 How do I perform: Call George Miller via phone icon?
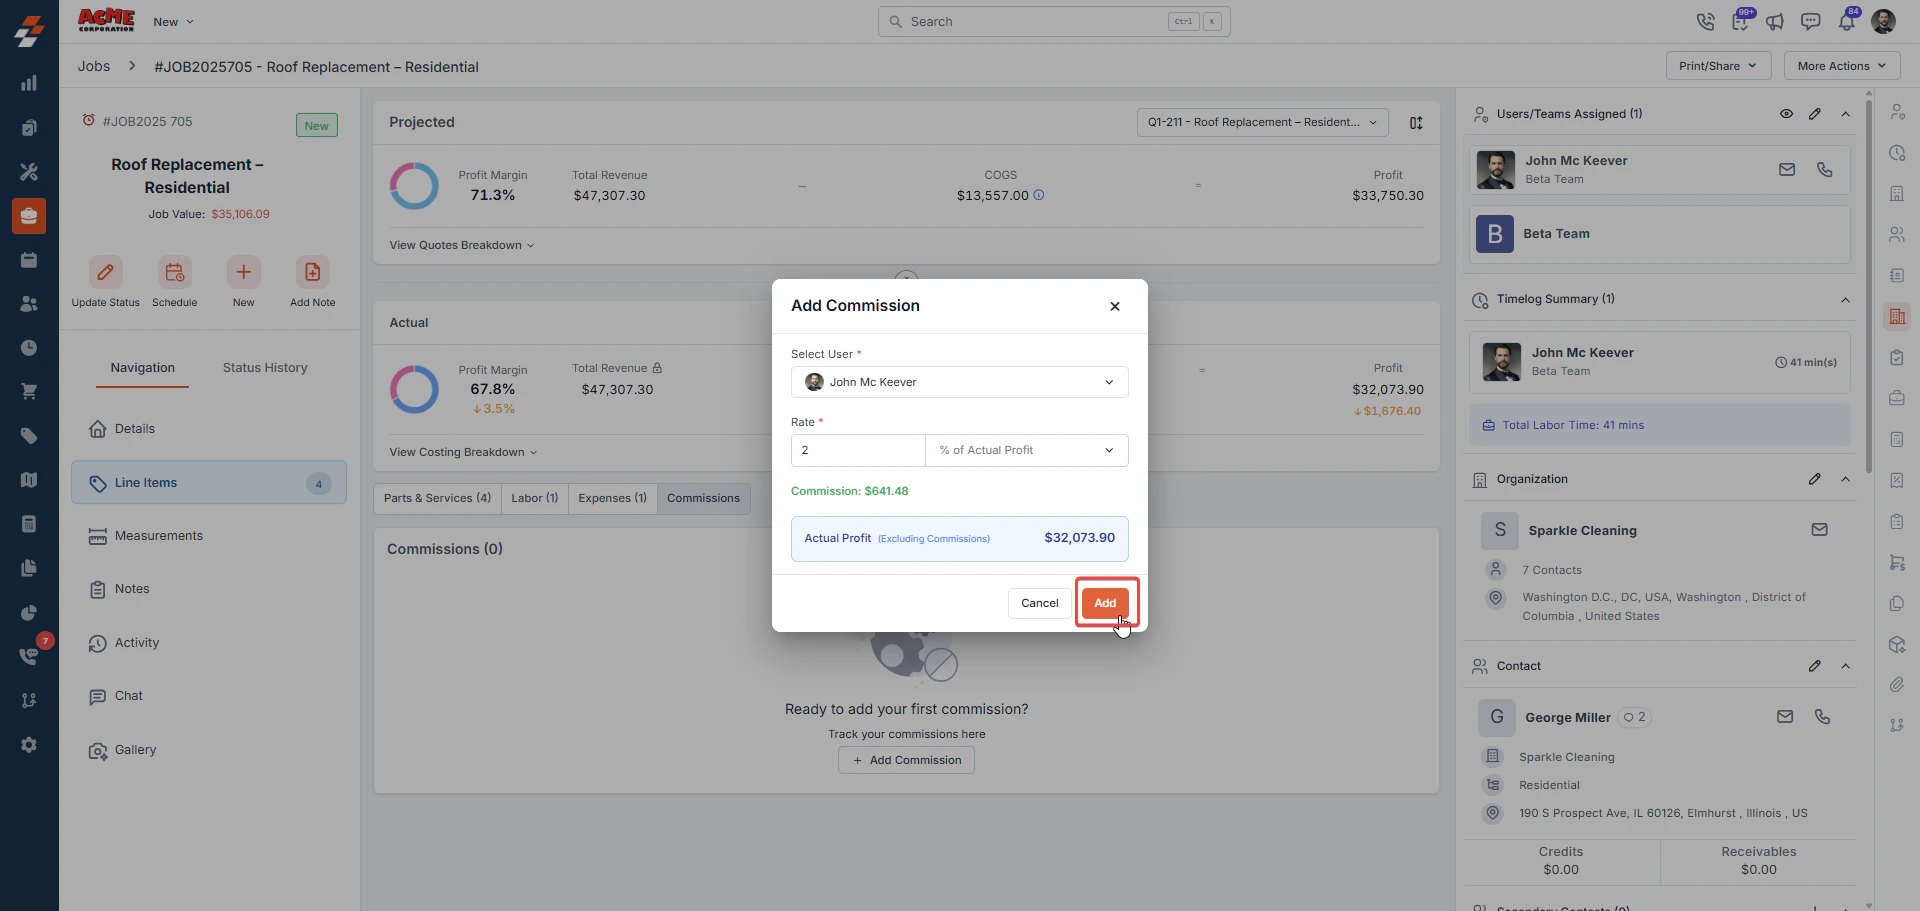(x=1823, y=717)
